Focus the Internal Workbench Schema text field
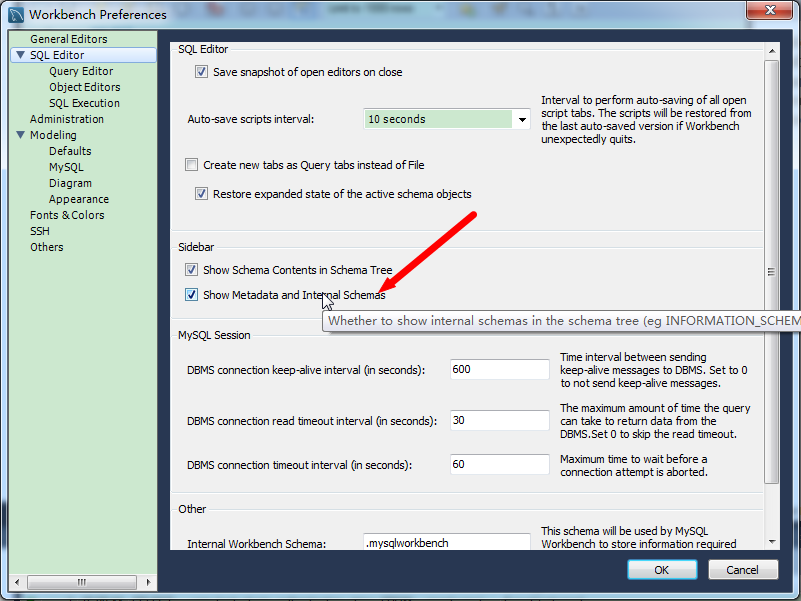The height and width of the screenshot is (601, 801). click(x=447, y=543)
